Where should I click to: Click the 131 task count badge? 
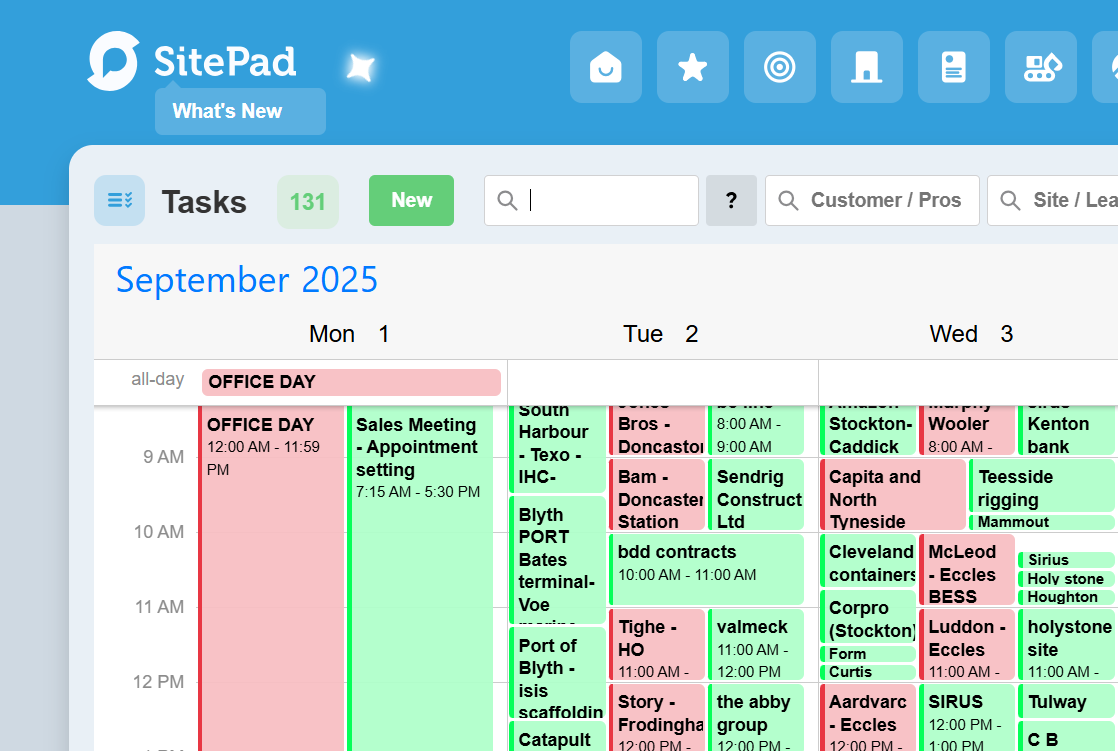pos(308,202)
